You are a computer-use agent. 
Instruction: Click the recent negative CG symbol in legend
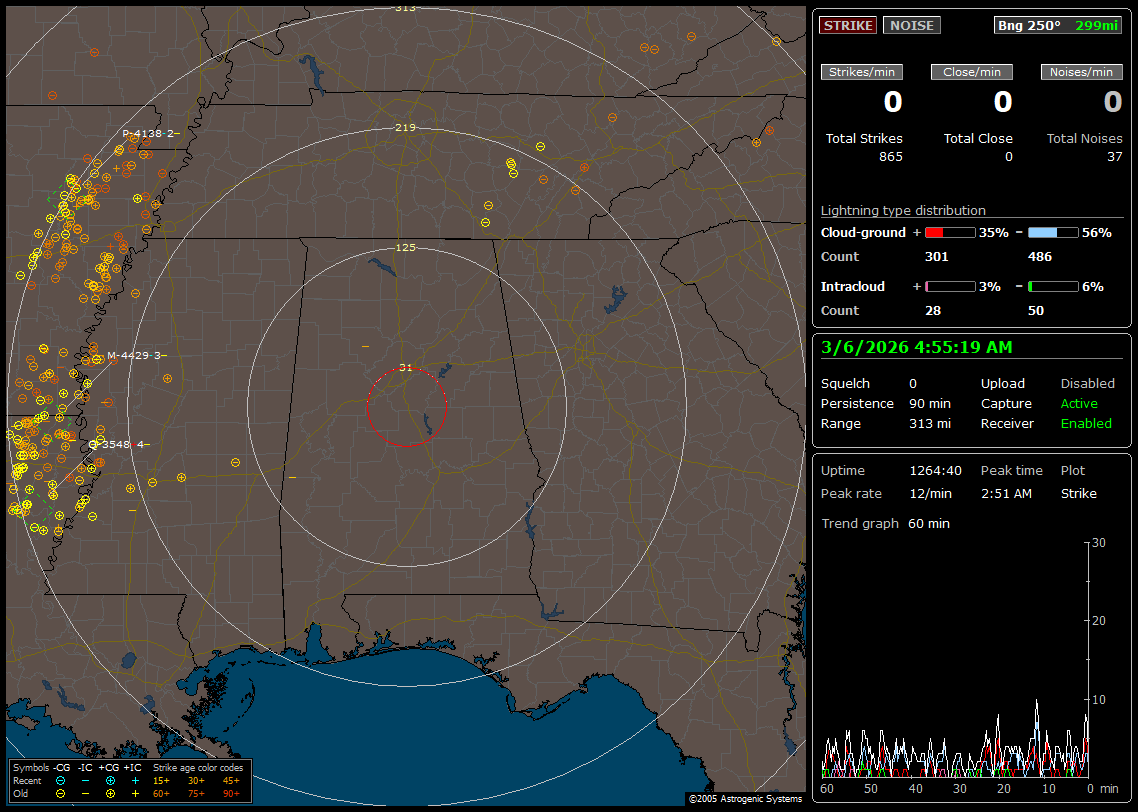coord(61,780)
